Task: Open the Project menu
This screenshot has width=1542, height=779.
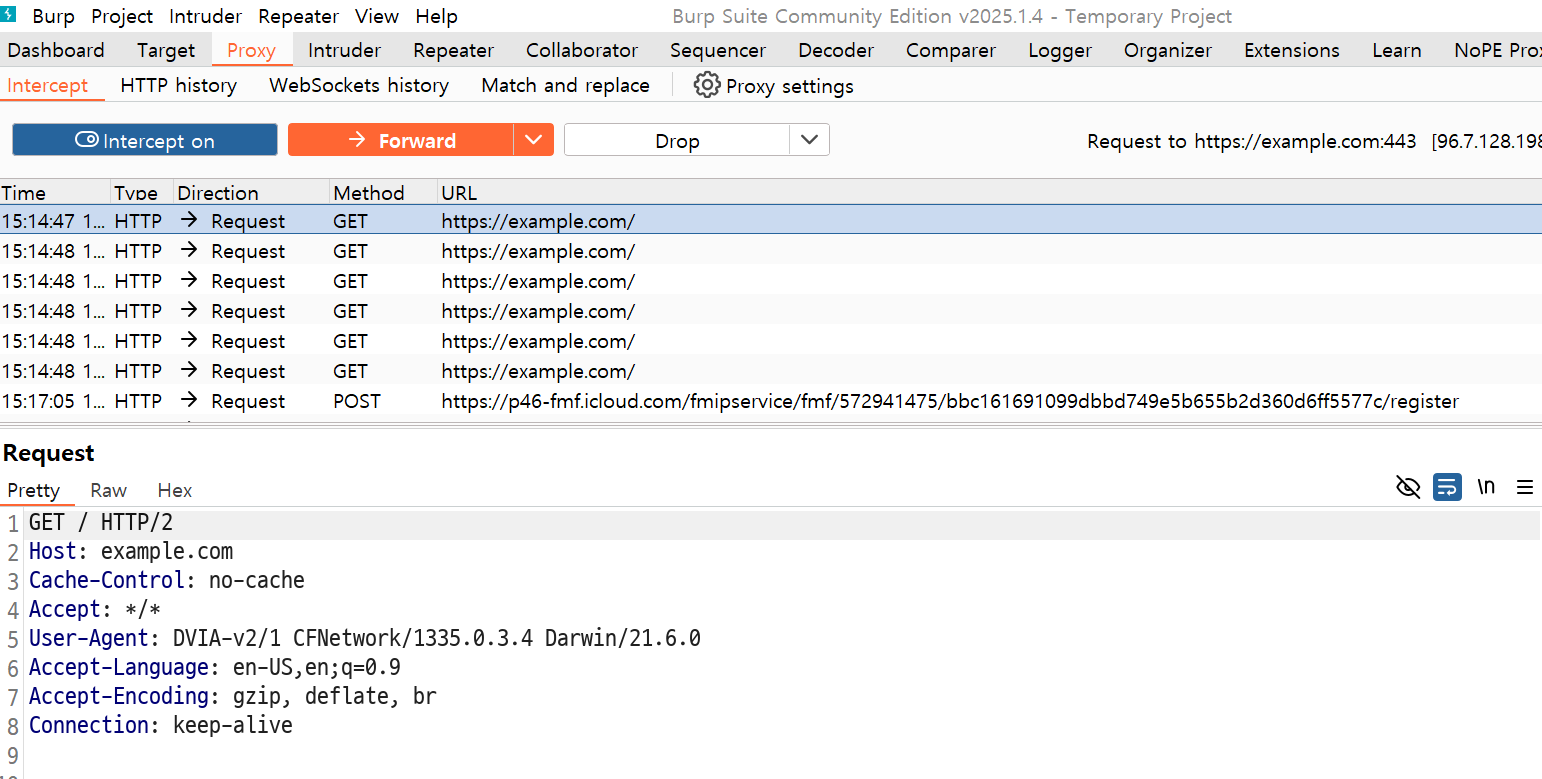Action: coord(122,16)
